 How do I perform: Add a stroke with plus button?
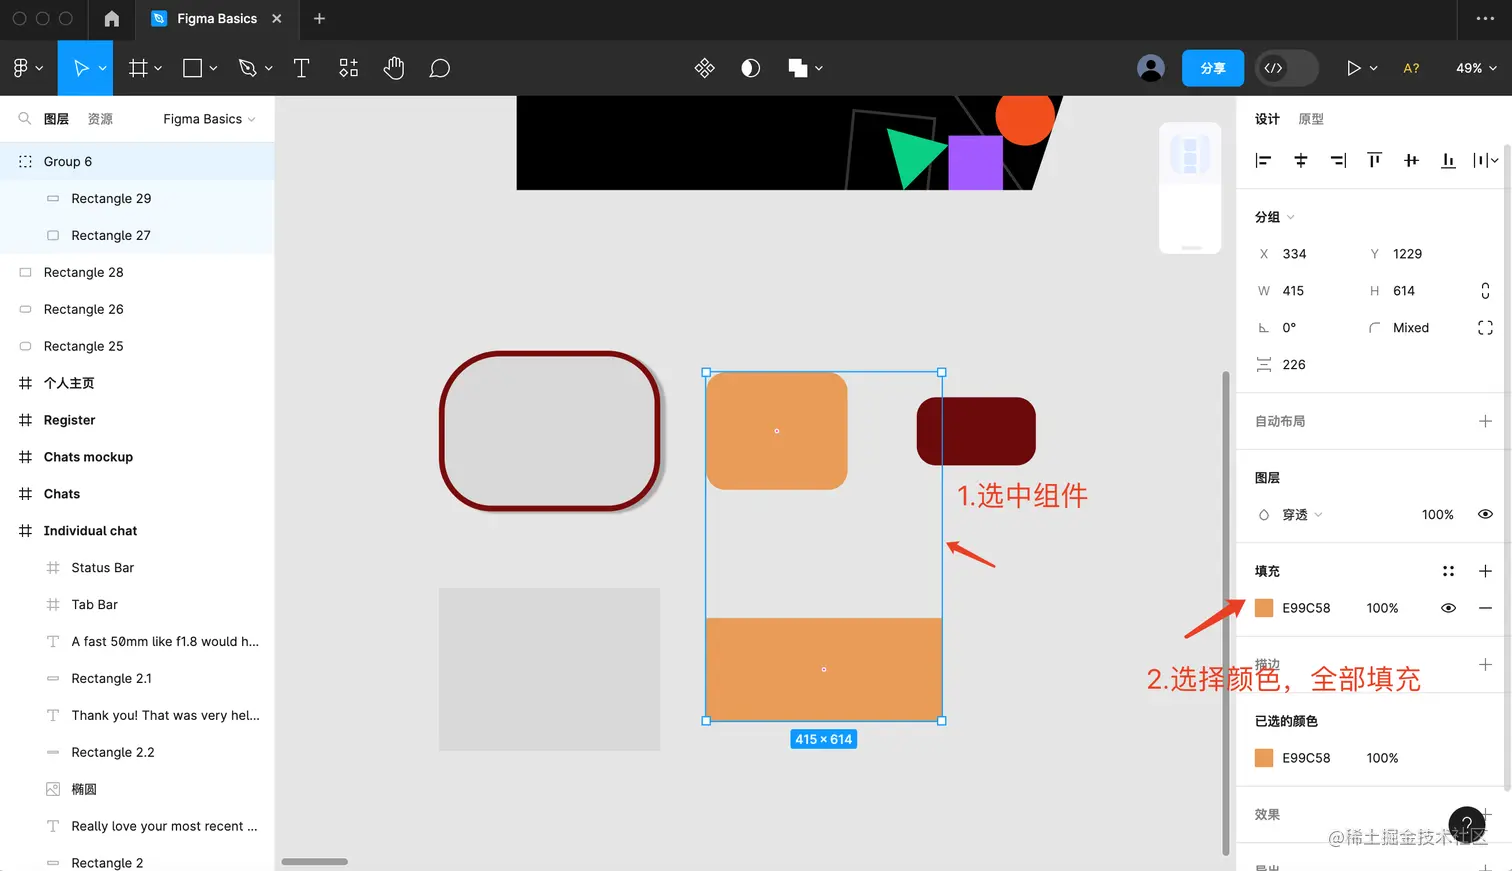[1485, 665]
